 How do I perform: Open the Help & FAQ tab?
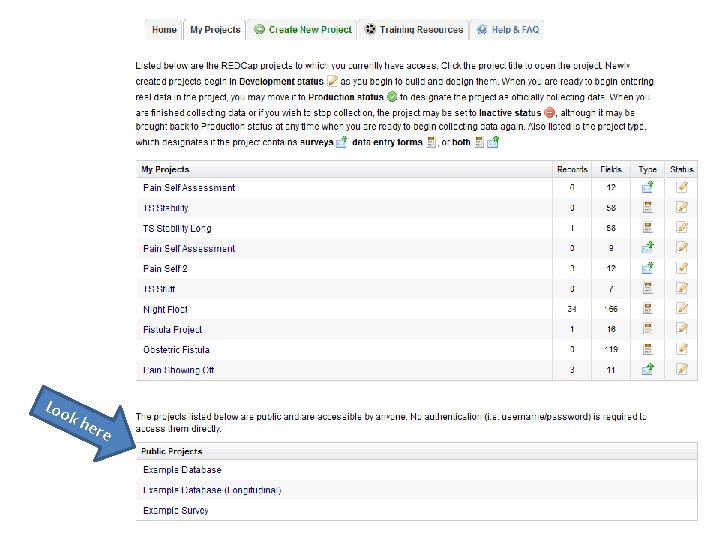(507, 30)
